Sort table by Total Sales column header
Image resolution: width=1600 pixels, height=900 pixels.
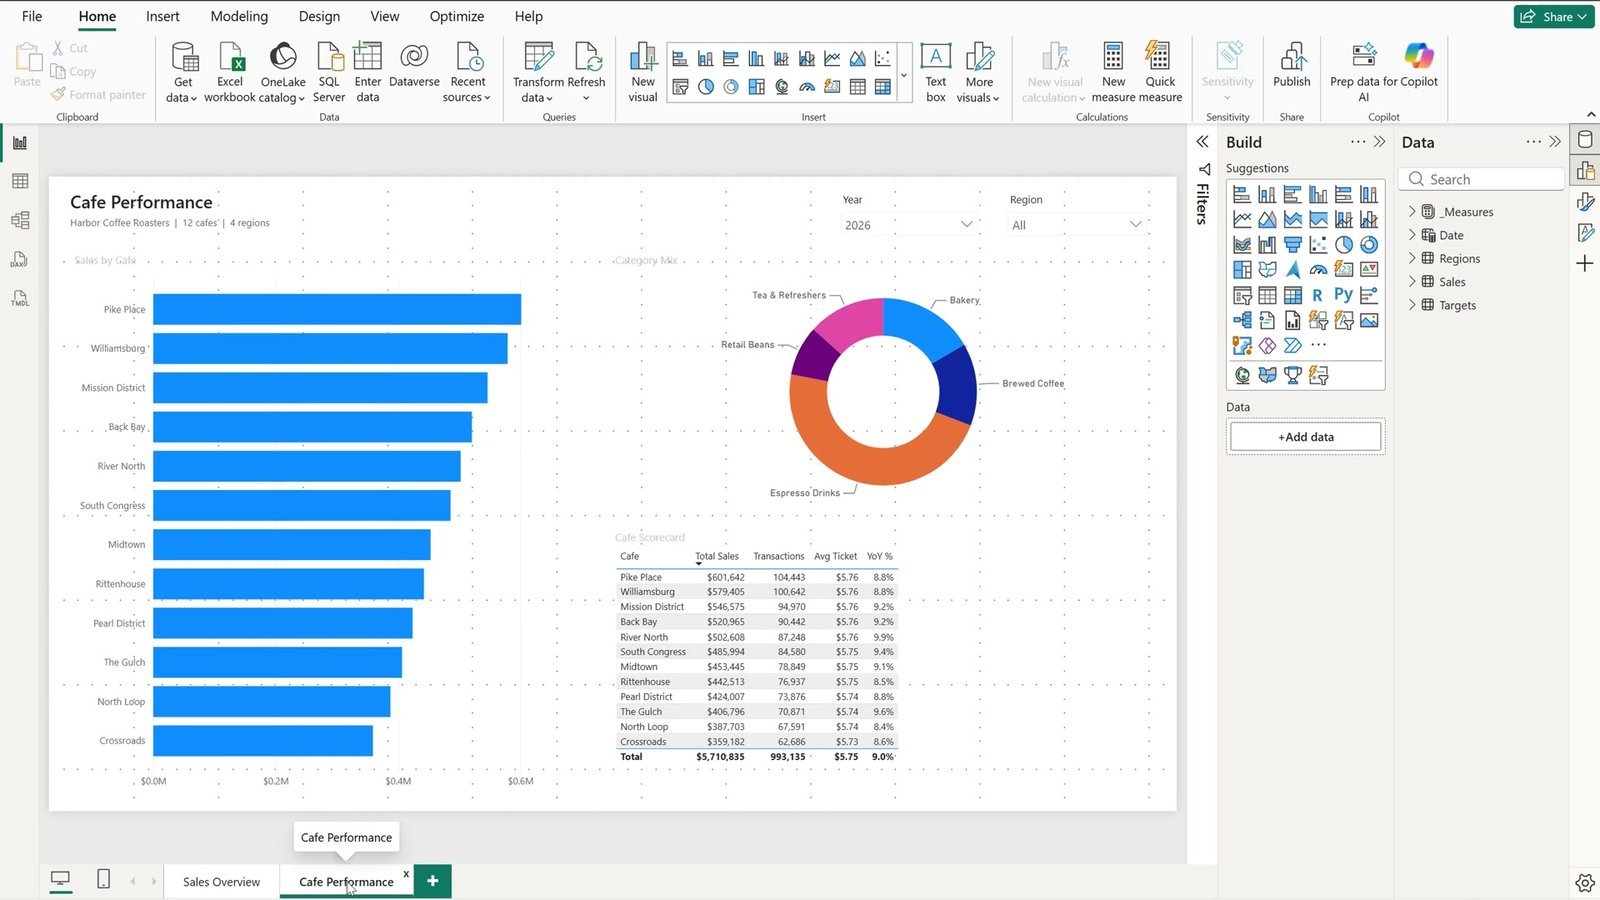[x=717, y=556]
